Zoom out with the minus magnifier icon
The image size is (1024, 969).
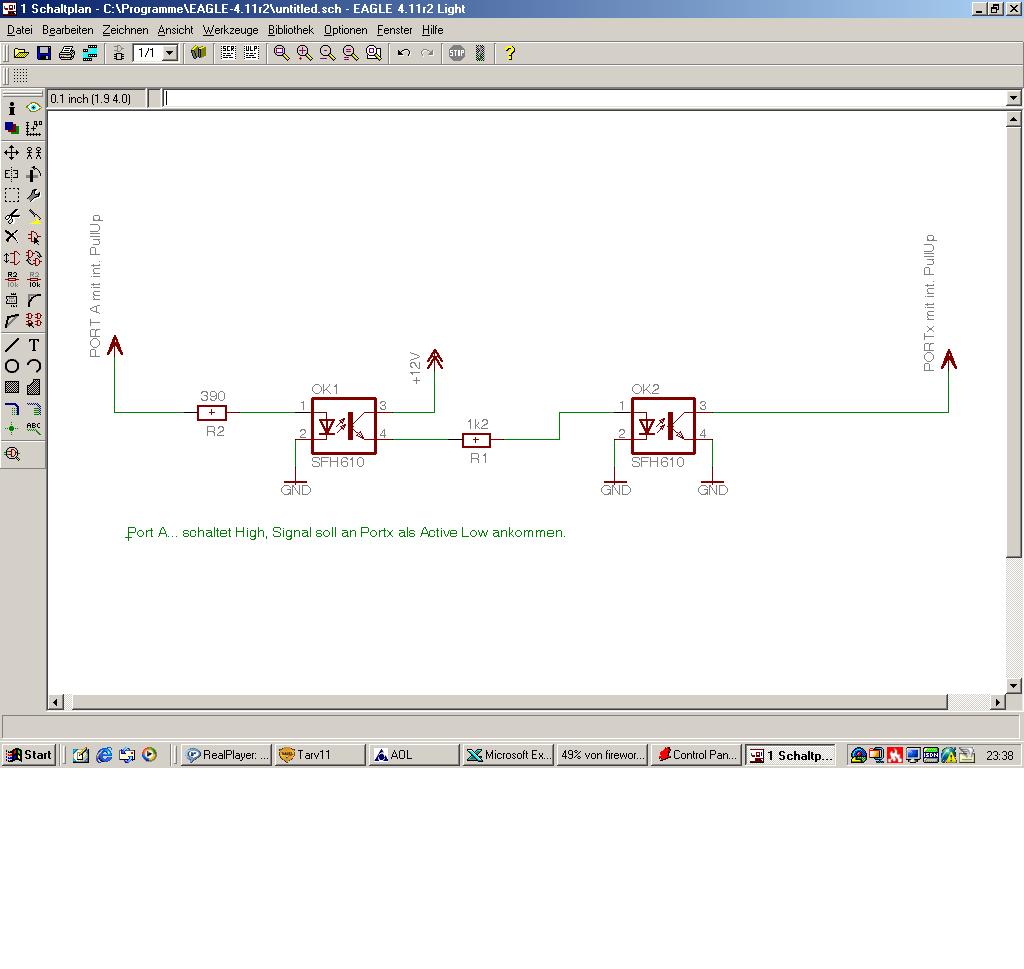click(327, 54)
